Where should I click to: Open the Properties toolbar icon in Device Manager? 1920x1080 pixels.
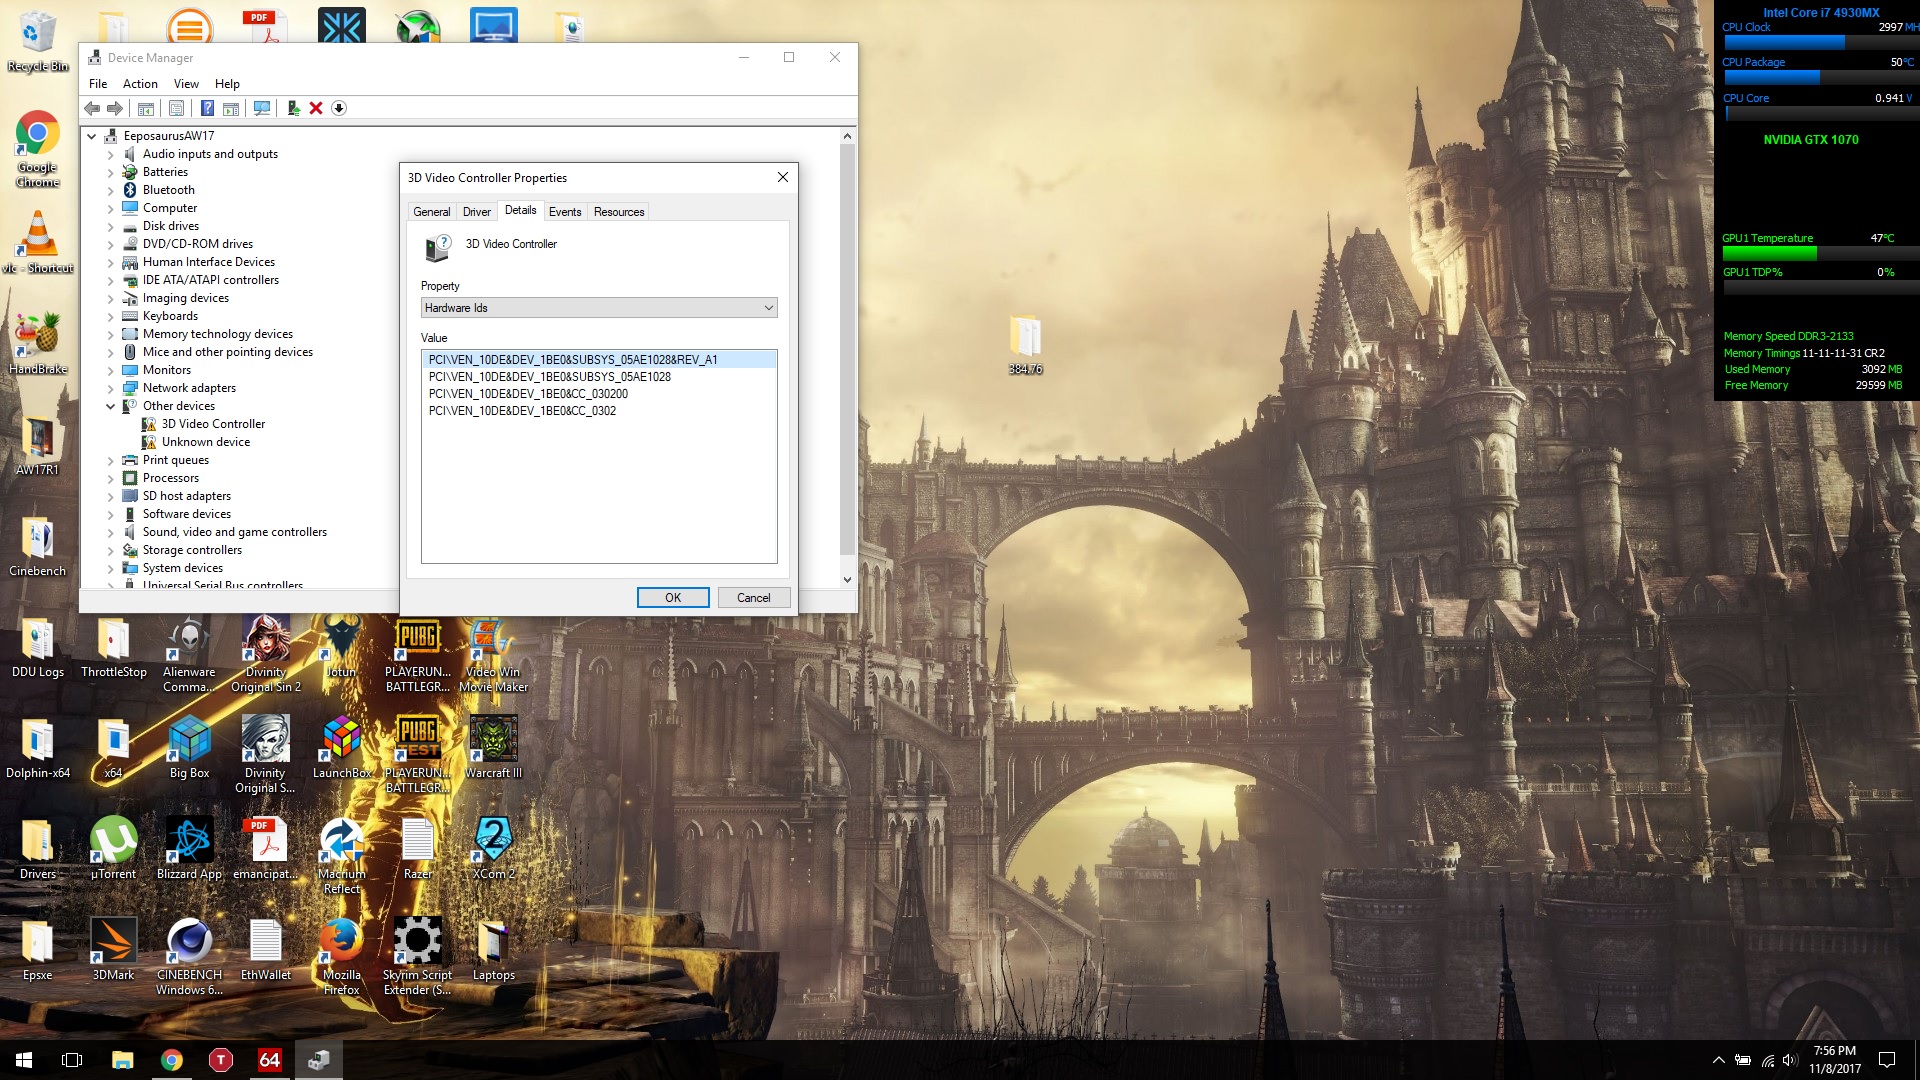tap(177, 108)
